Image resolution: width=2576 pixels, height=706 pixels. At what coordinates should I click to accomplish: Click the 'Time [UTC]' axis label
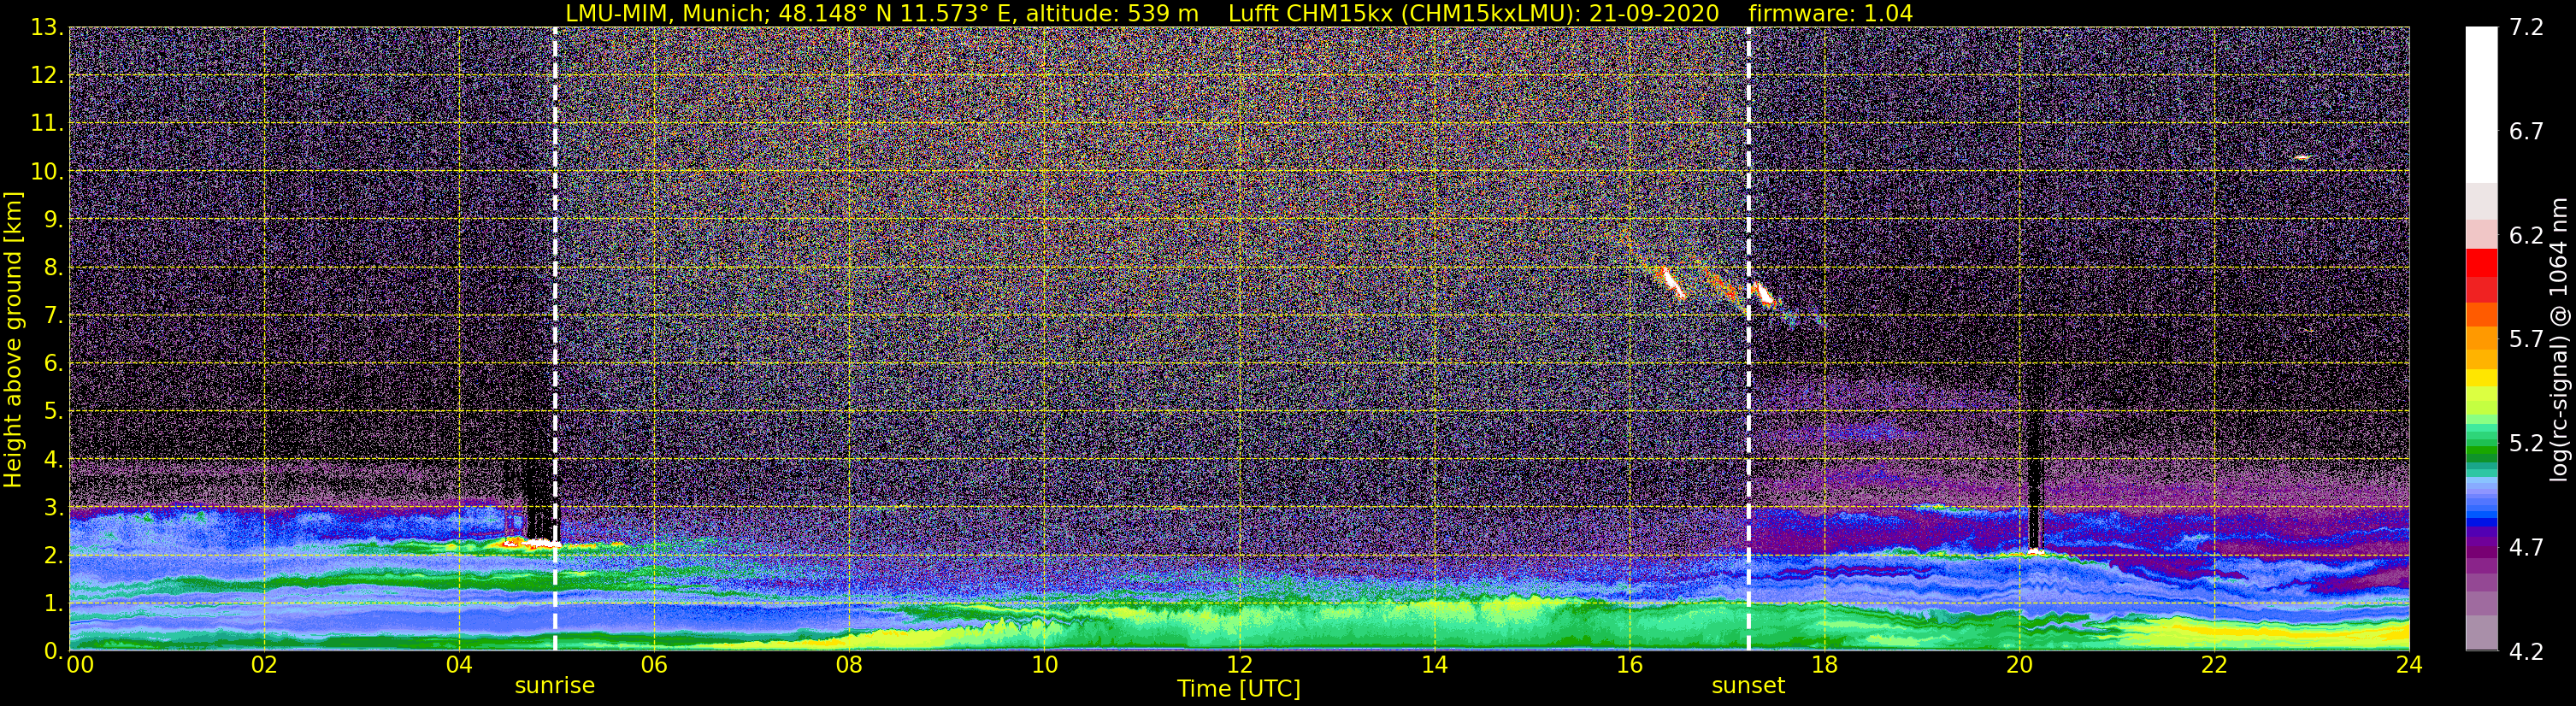pos(1239,689)
